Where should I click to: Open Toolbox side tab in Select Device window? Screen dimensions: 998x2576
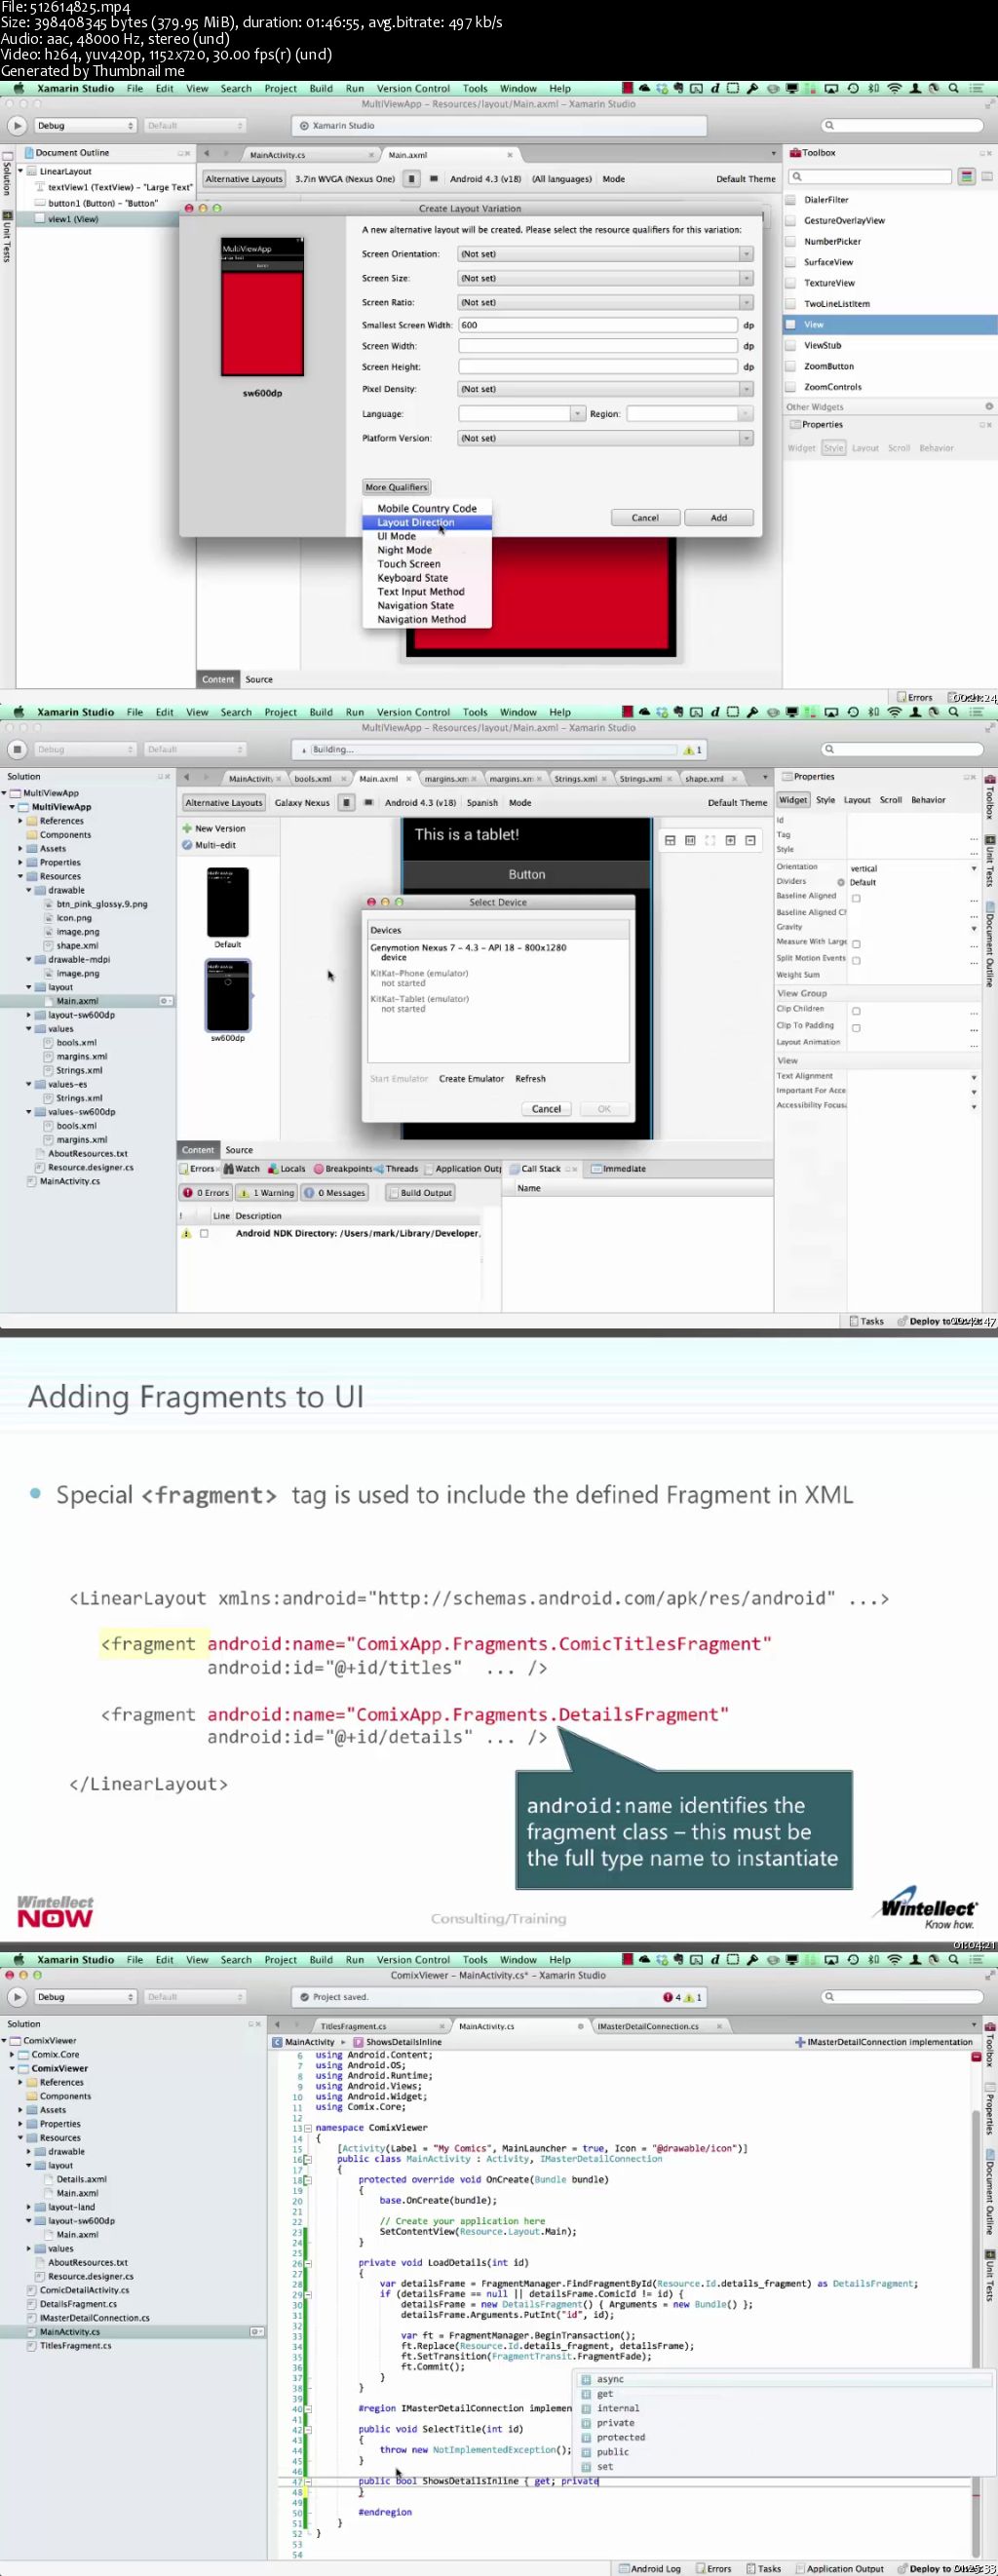[990, 798]
